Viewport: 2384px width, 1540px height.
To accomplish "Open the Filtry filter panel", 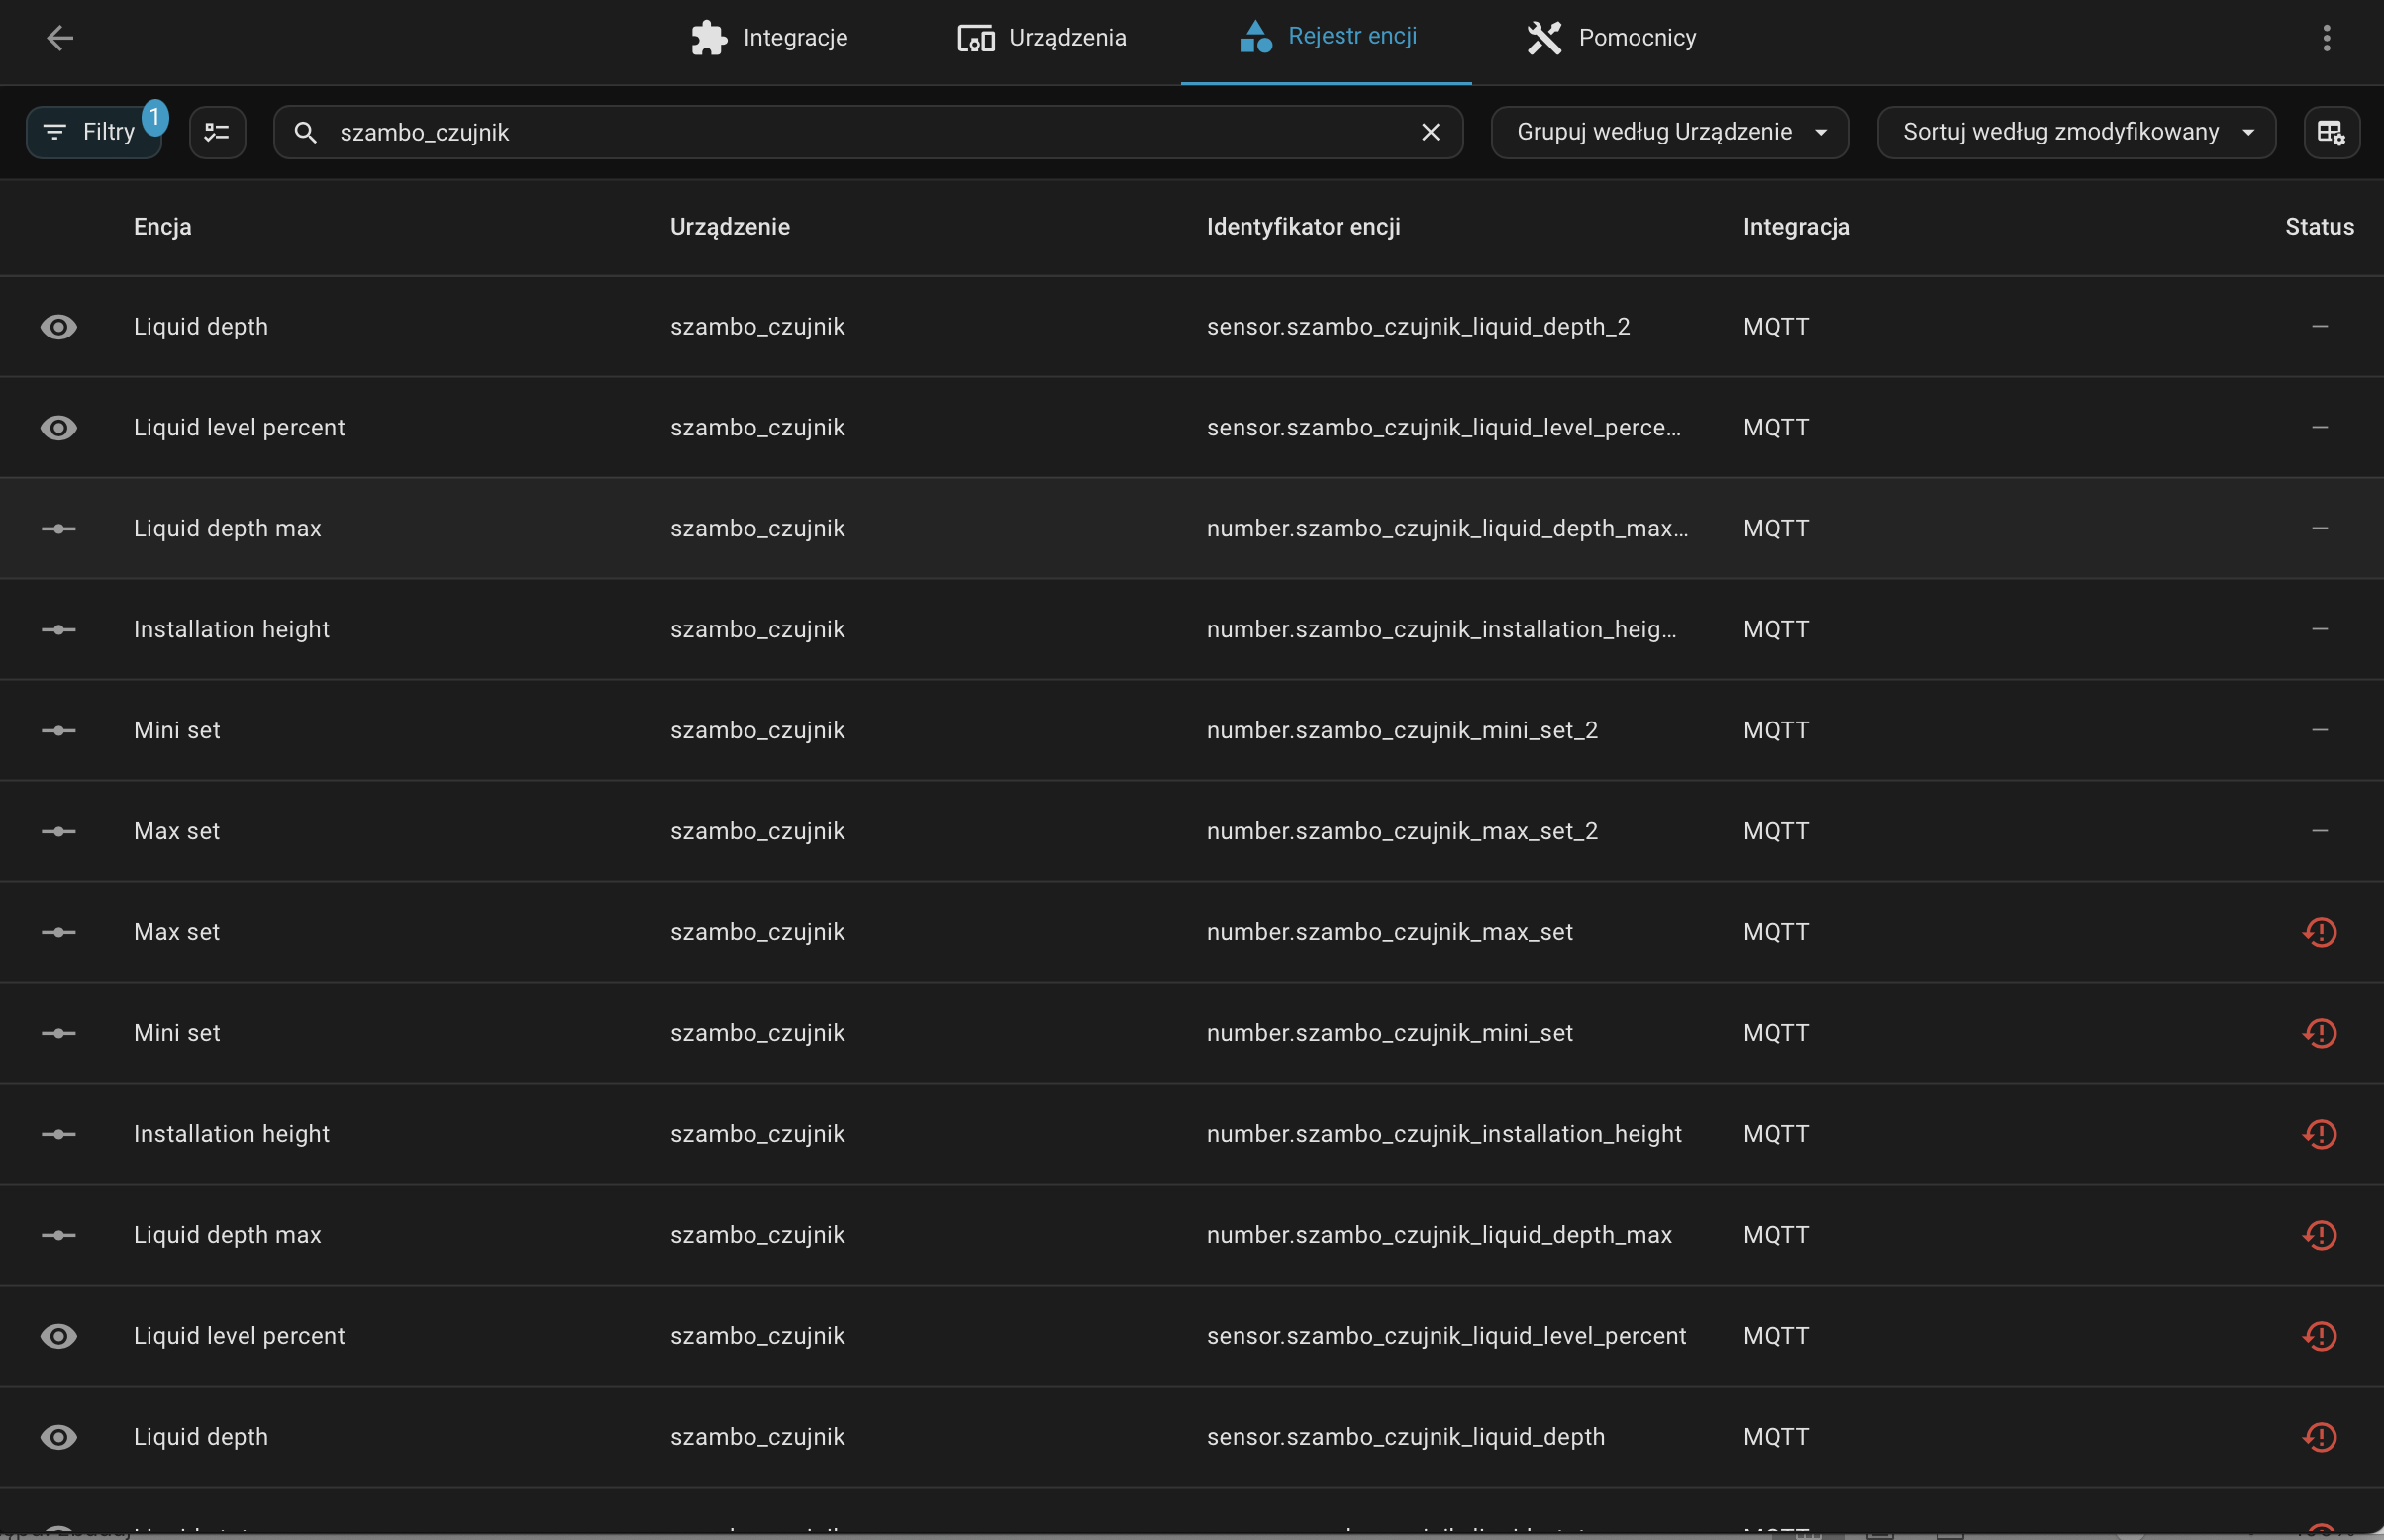I will [x=94, y=132].
